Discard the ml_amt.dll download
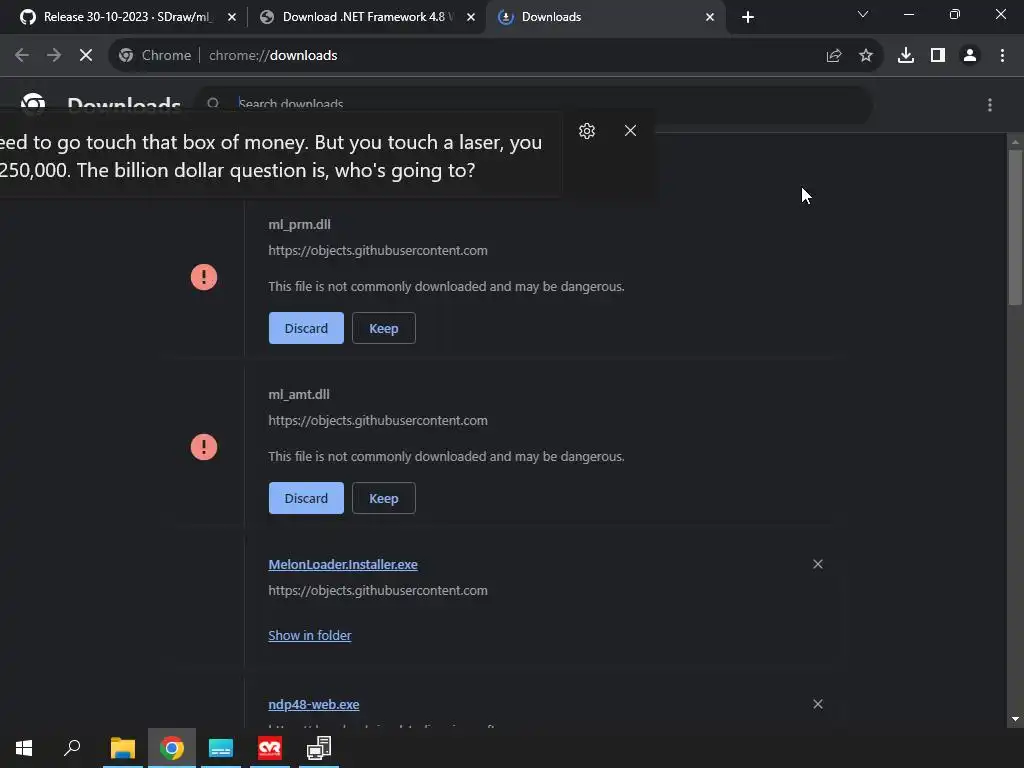1024x768 pixels. 306,498
